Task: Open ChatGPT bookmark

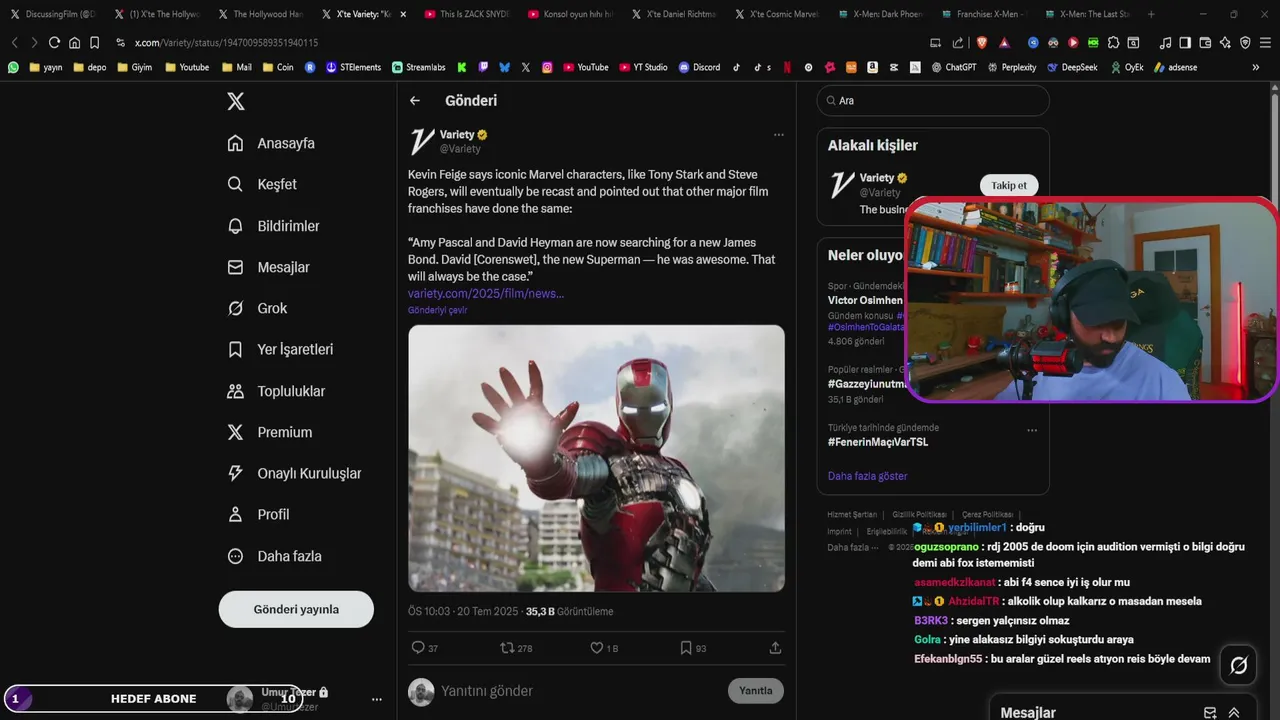Action: pos(954,67)
